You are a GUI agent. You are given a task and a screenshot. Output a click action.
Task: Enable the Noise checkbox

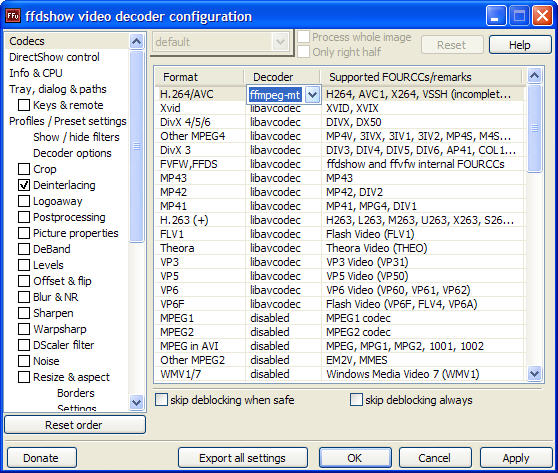24,361
